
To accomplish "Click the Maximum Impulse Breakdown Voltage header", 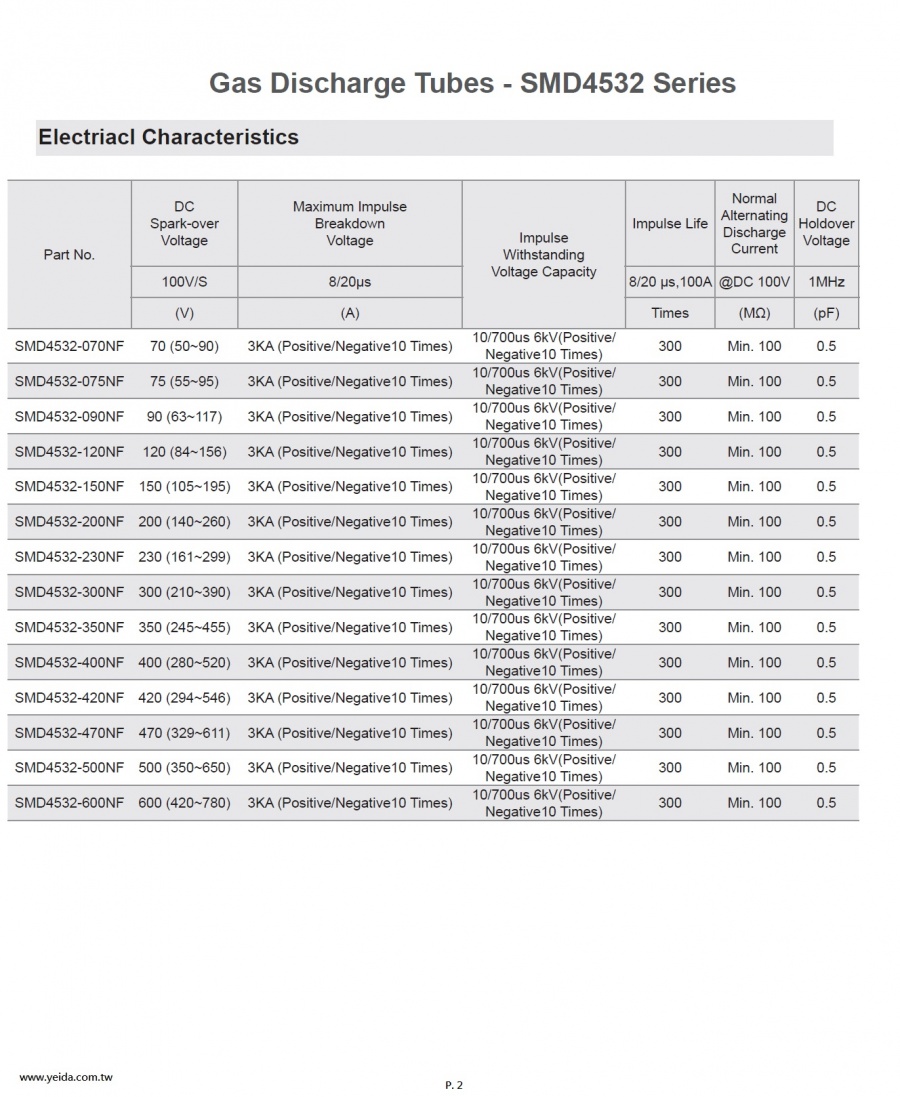I will coord(349,224).
